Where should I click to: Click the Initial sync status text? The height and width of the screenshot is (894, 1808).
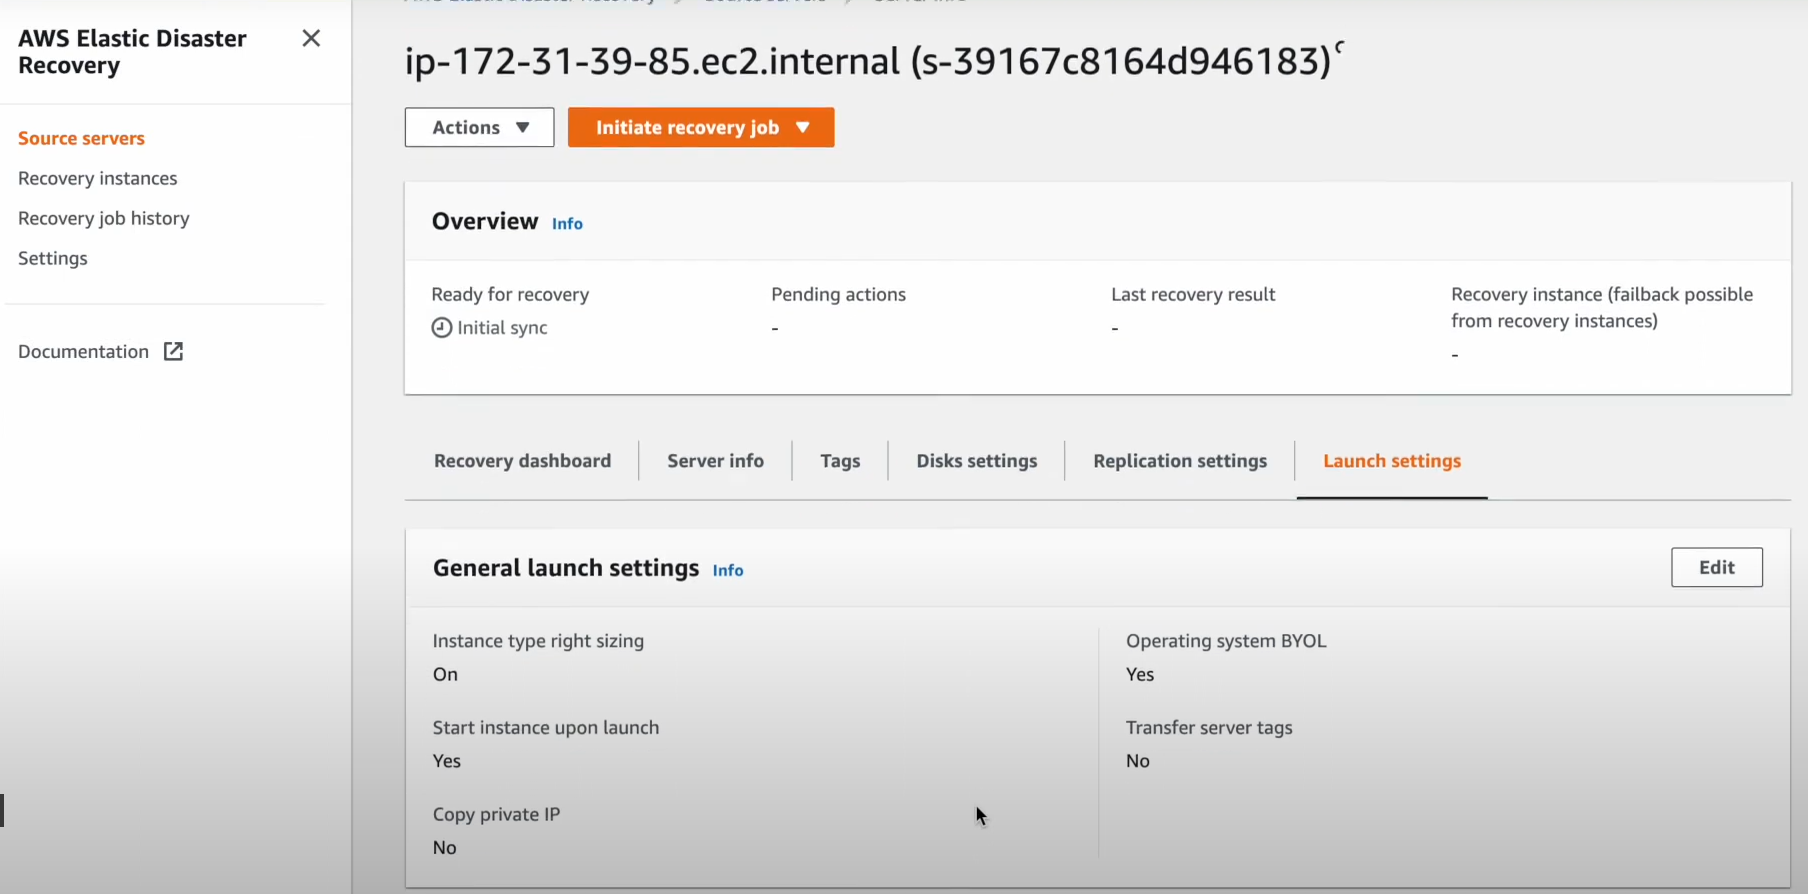point(502,328)
